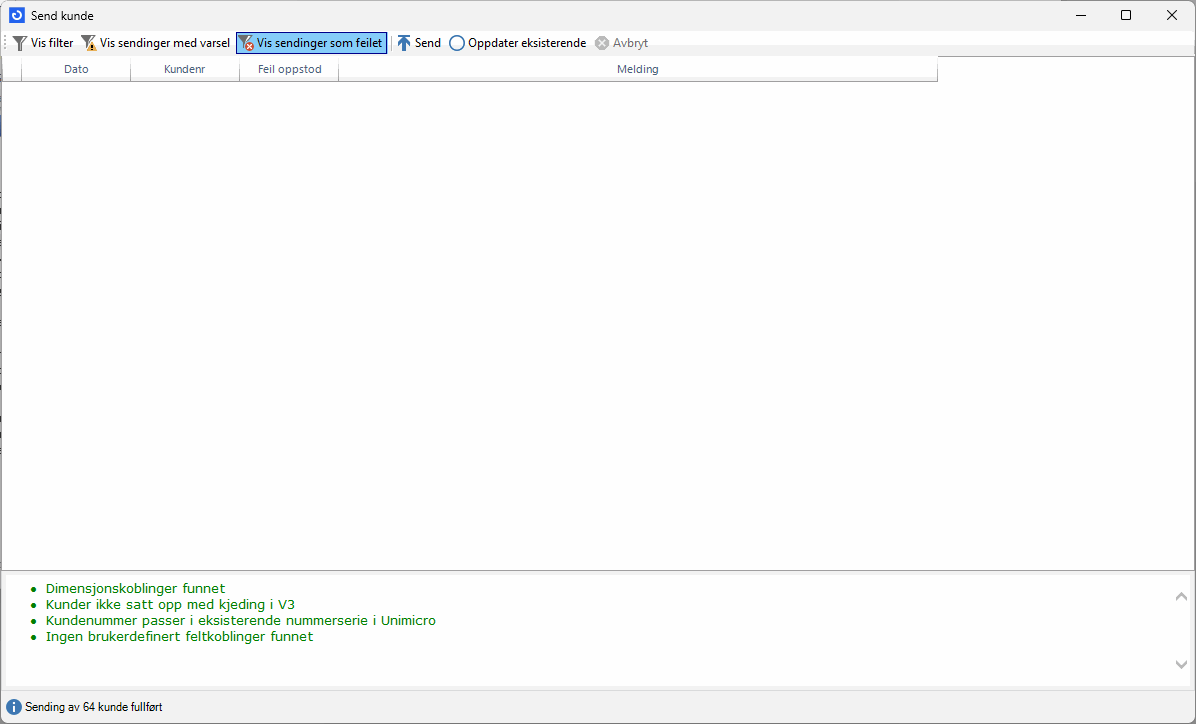Click the Kundenummer passer i eksisterende nummerserie message
The image size is (1196, 724).
point(240,621)
